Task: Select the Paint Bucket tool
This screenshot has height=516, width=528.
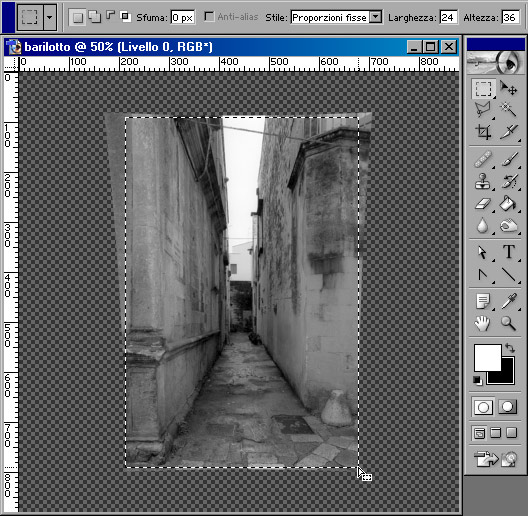Action: tap(508, 203)
